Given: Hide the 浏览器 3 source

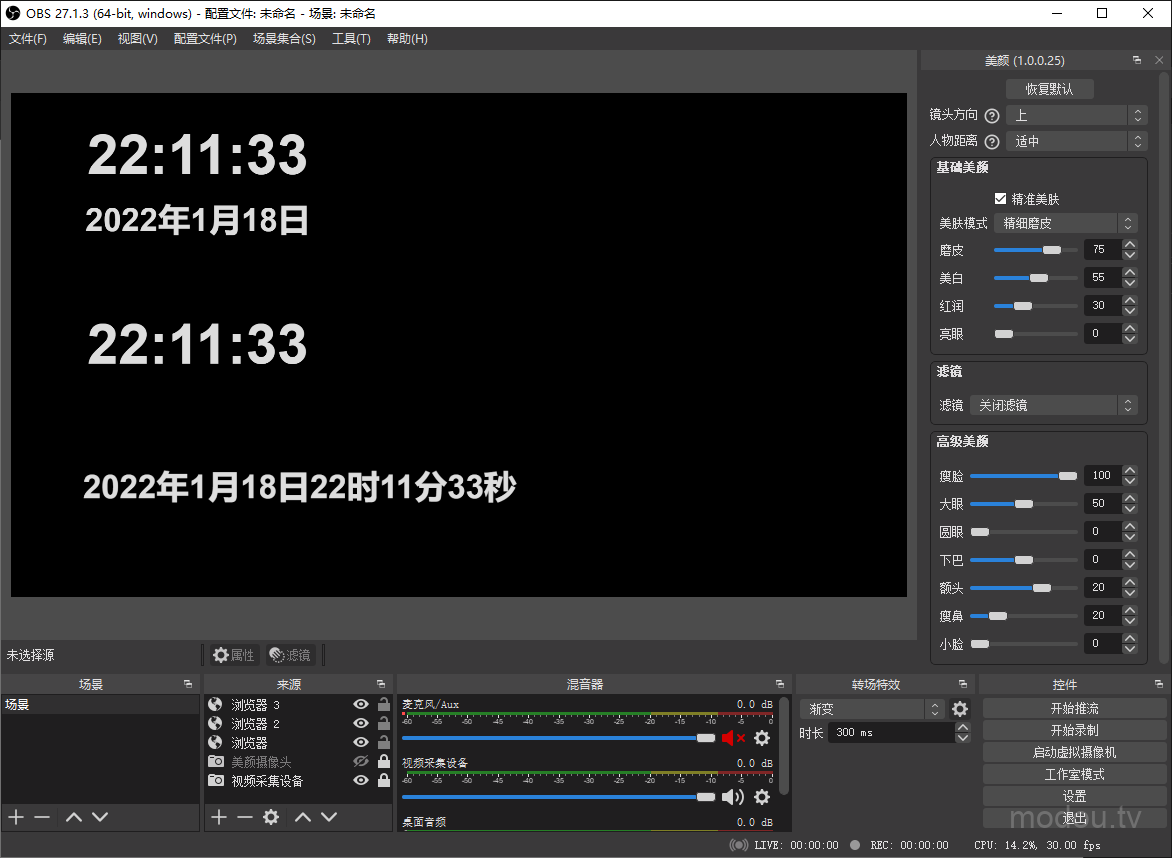Looking at the screenshot, I should point(361,705).
